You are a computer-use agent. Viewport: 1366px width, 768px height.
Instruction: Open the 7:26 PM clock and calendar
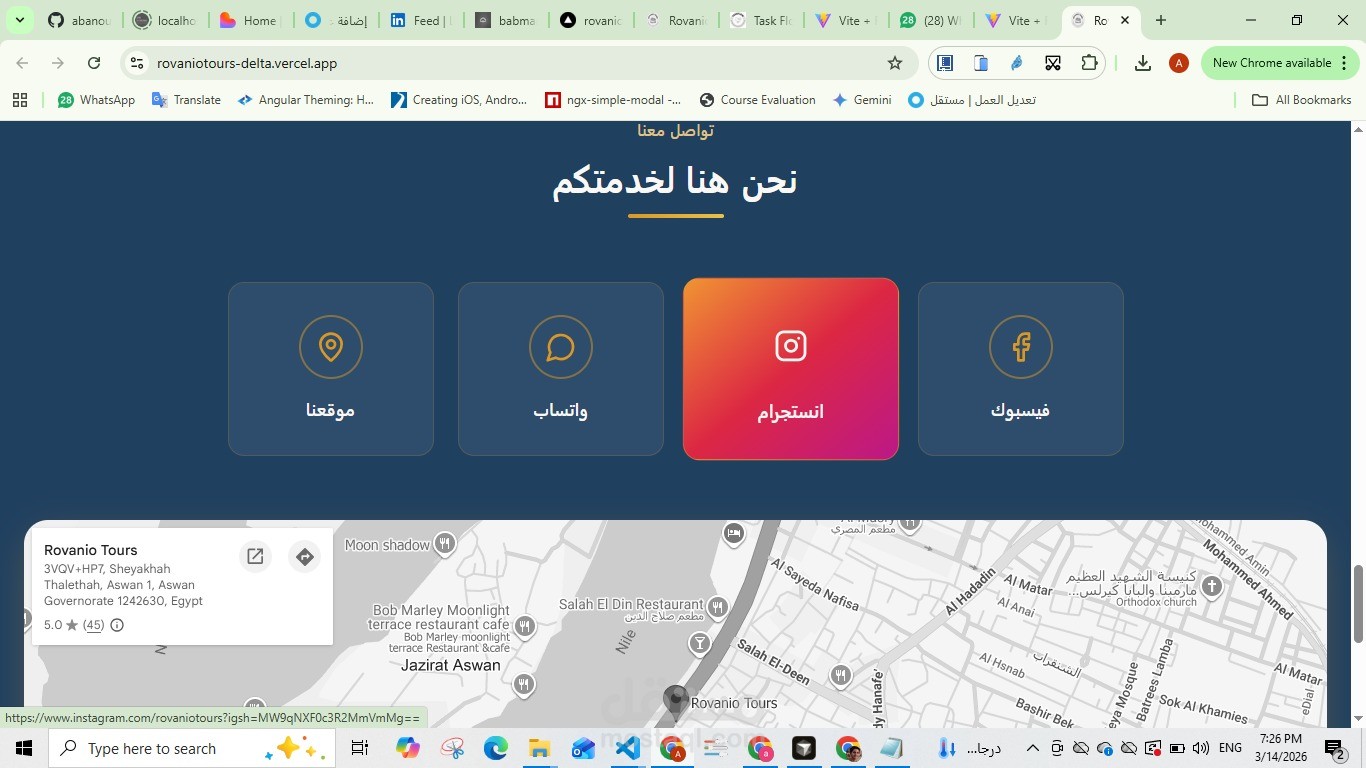[1281, 748]
